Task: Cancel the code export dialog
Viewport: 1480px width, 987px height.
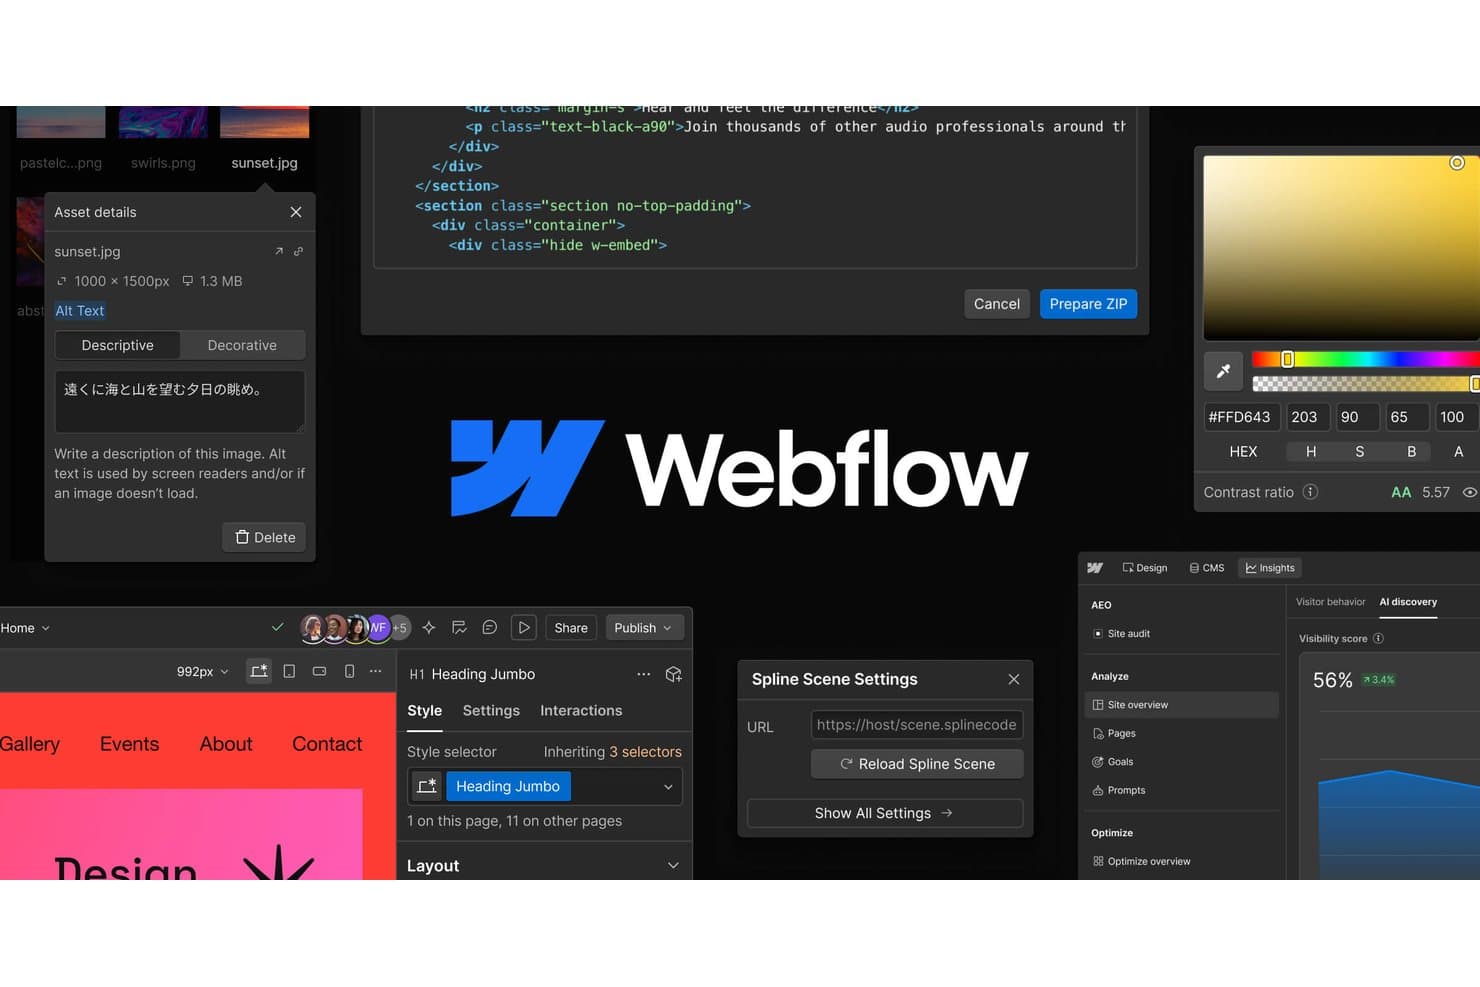Action: (997, 304)
